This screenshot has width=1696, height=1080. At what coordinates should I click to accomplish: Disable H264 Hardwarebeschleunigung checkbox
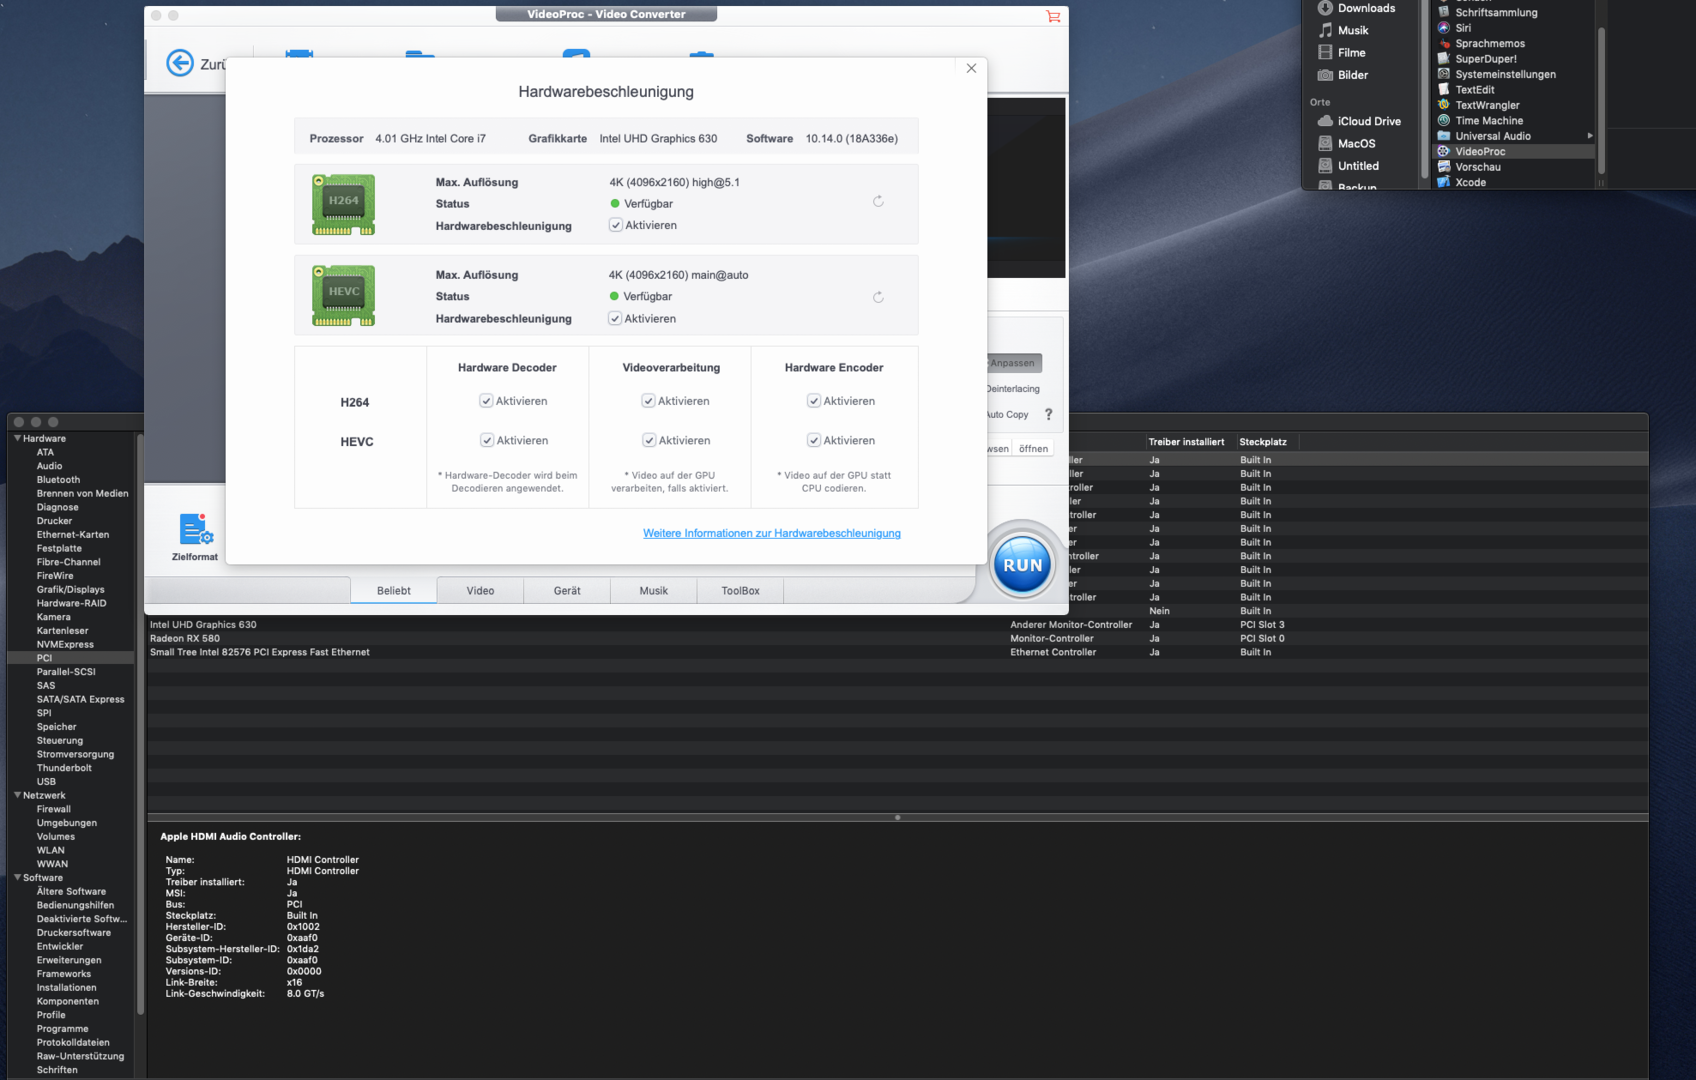click(616, 225)
